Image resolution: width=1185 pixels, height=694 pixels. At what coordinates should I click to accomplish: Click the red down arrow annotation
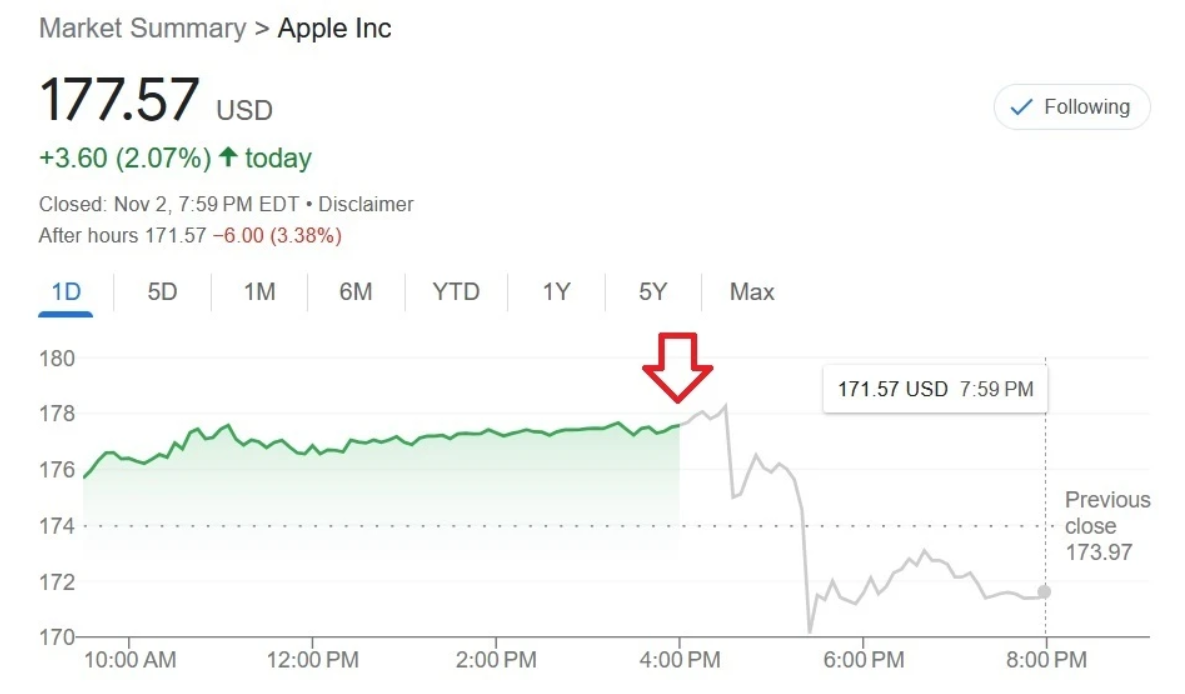coord(677,367)
